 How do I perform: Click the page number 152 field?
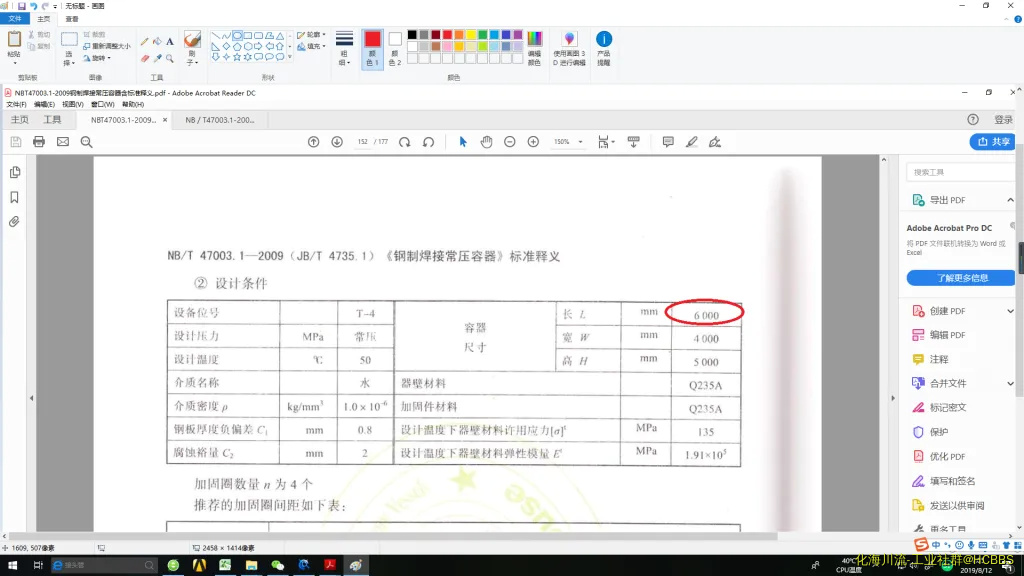click(362, 142)
